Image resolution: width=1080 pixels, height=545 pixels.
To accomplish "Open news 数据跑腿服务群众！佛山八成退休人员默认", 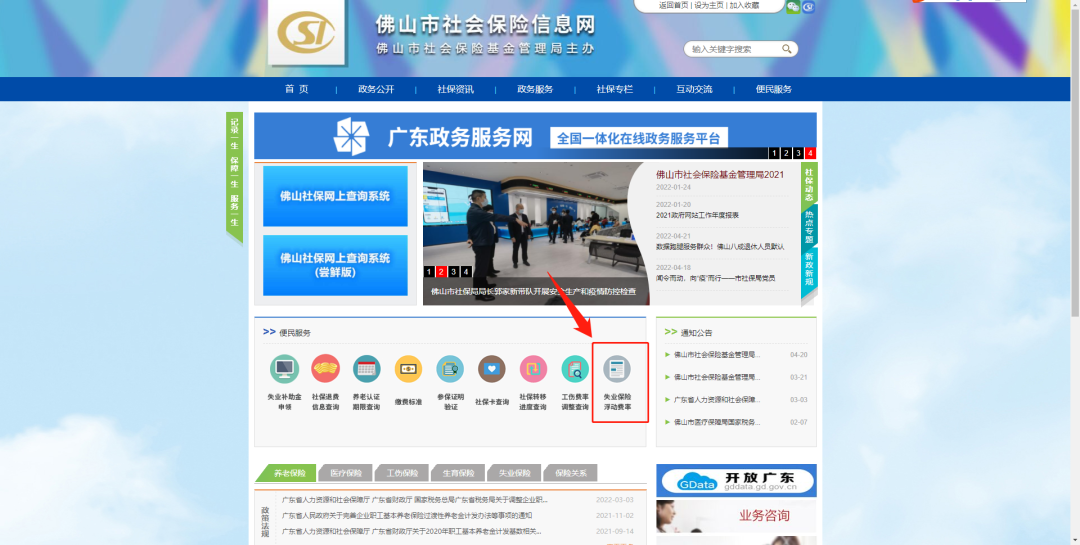I will pos(720,246).
